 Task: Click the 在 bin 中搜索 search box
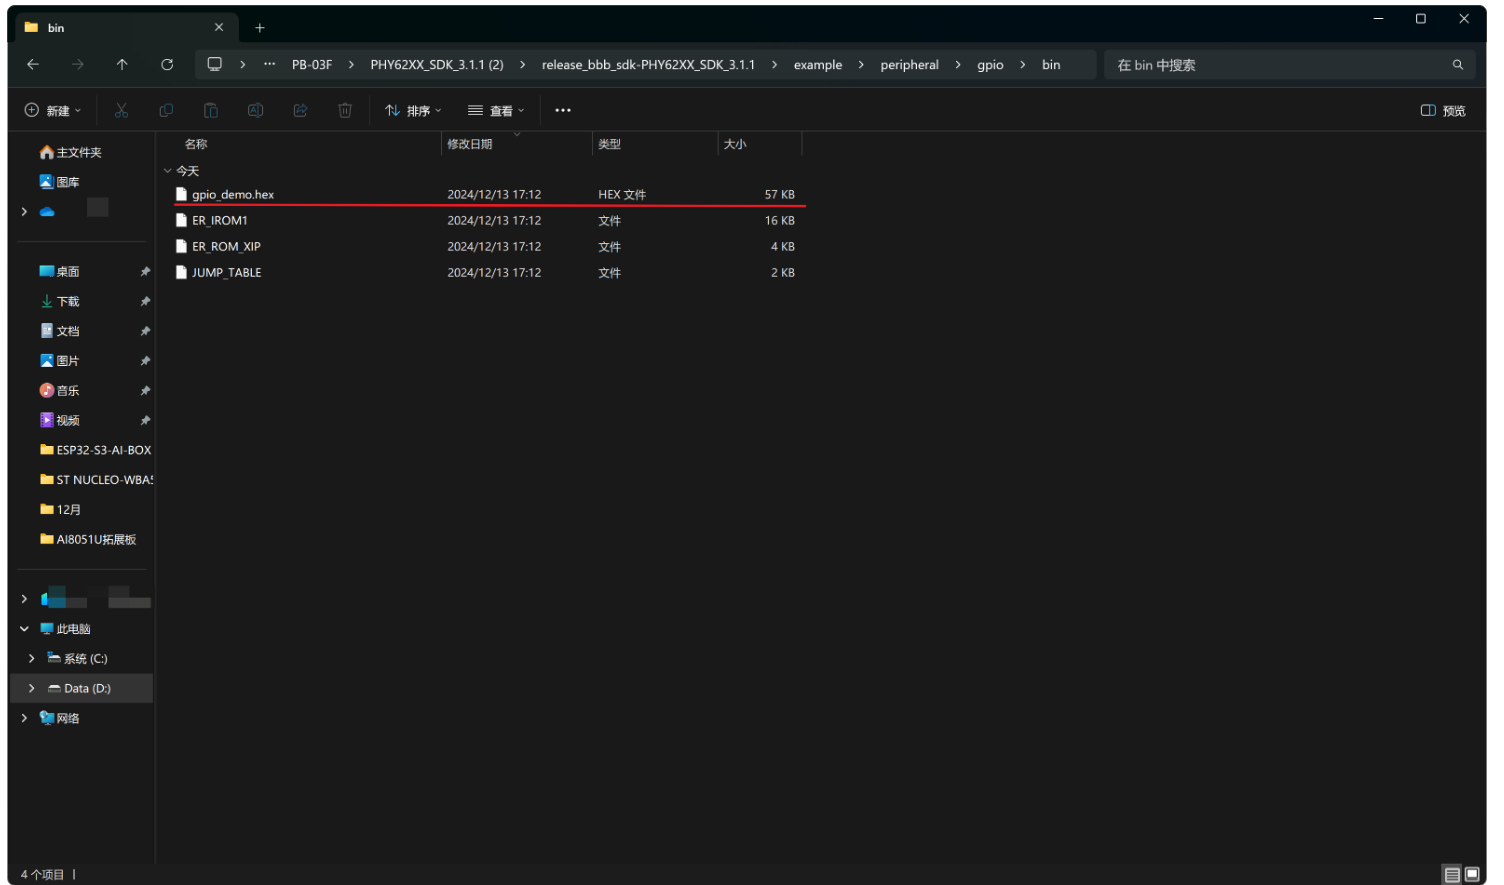click(1290, 65)
